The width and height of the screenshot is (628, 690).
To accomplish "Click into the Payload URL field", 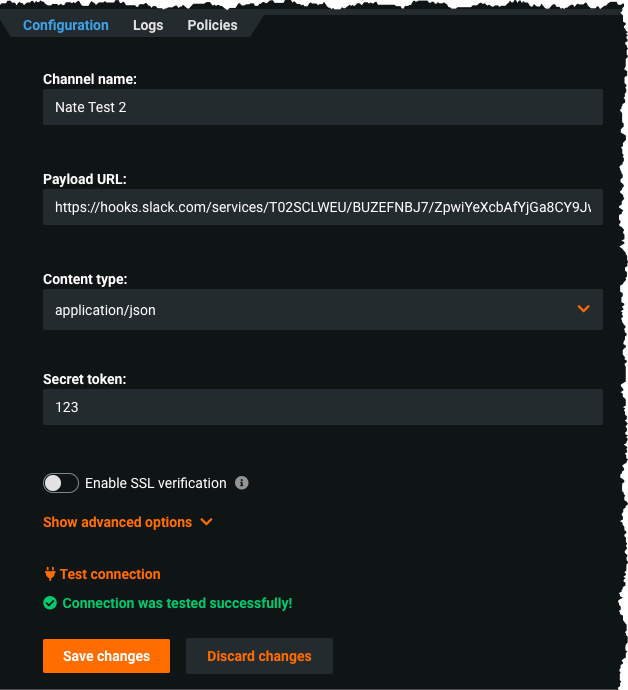I will click(322, 207).
